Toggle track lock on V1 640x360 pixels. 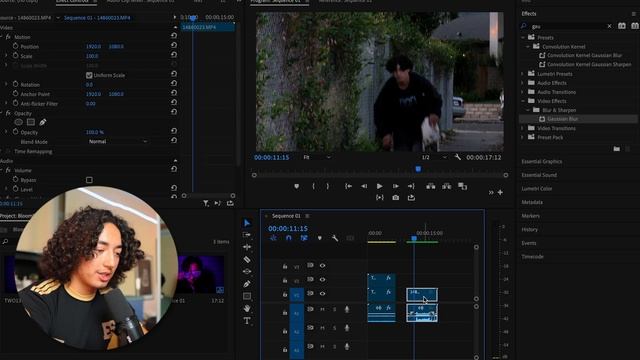[285, 294]
